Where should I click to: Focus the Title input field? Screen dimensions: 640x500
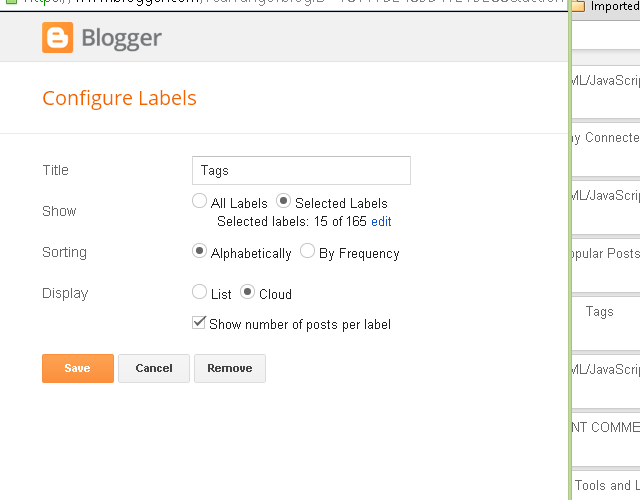point(300,171)
